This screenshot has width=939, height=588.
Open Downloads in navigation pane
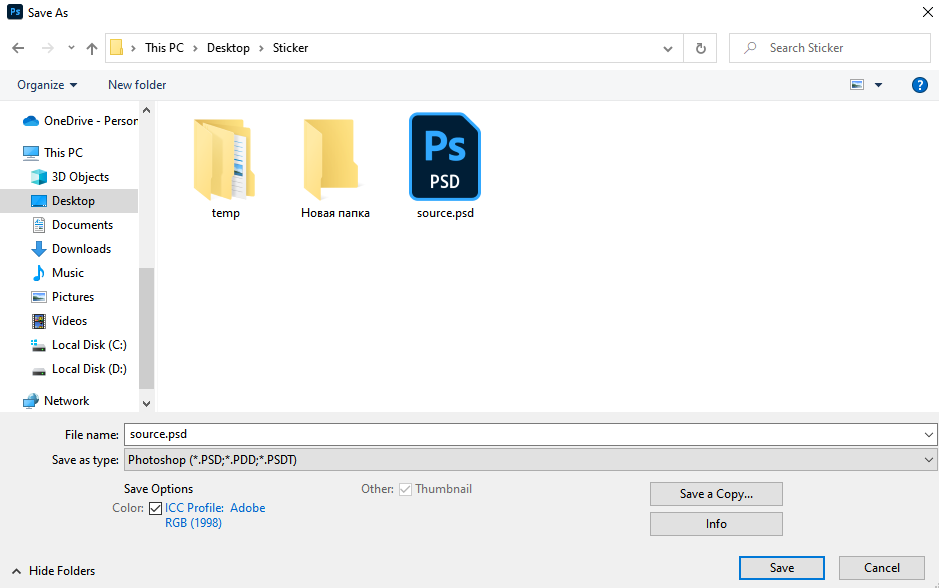[71, 248]
